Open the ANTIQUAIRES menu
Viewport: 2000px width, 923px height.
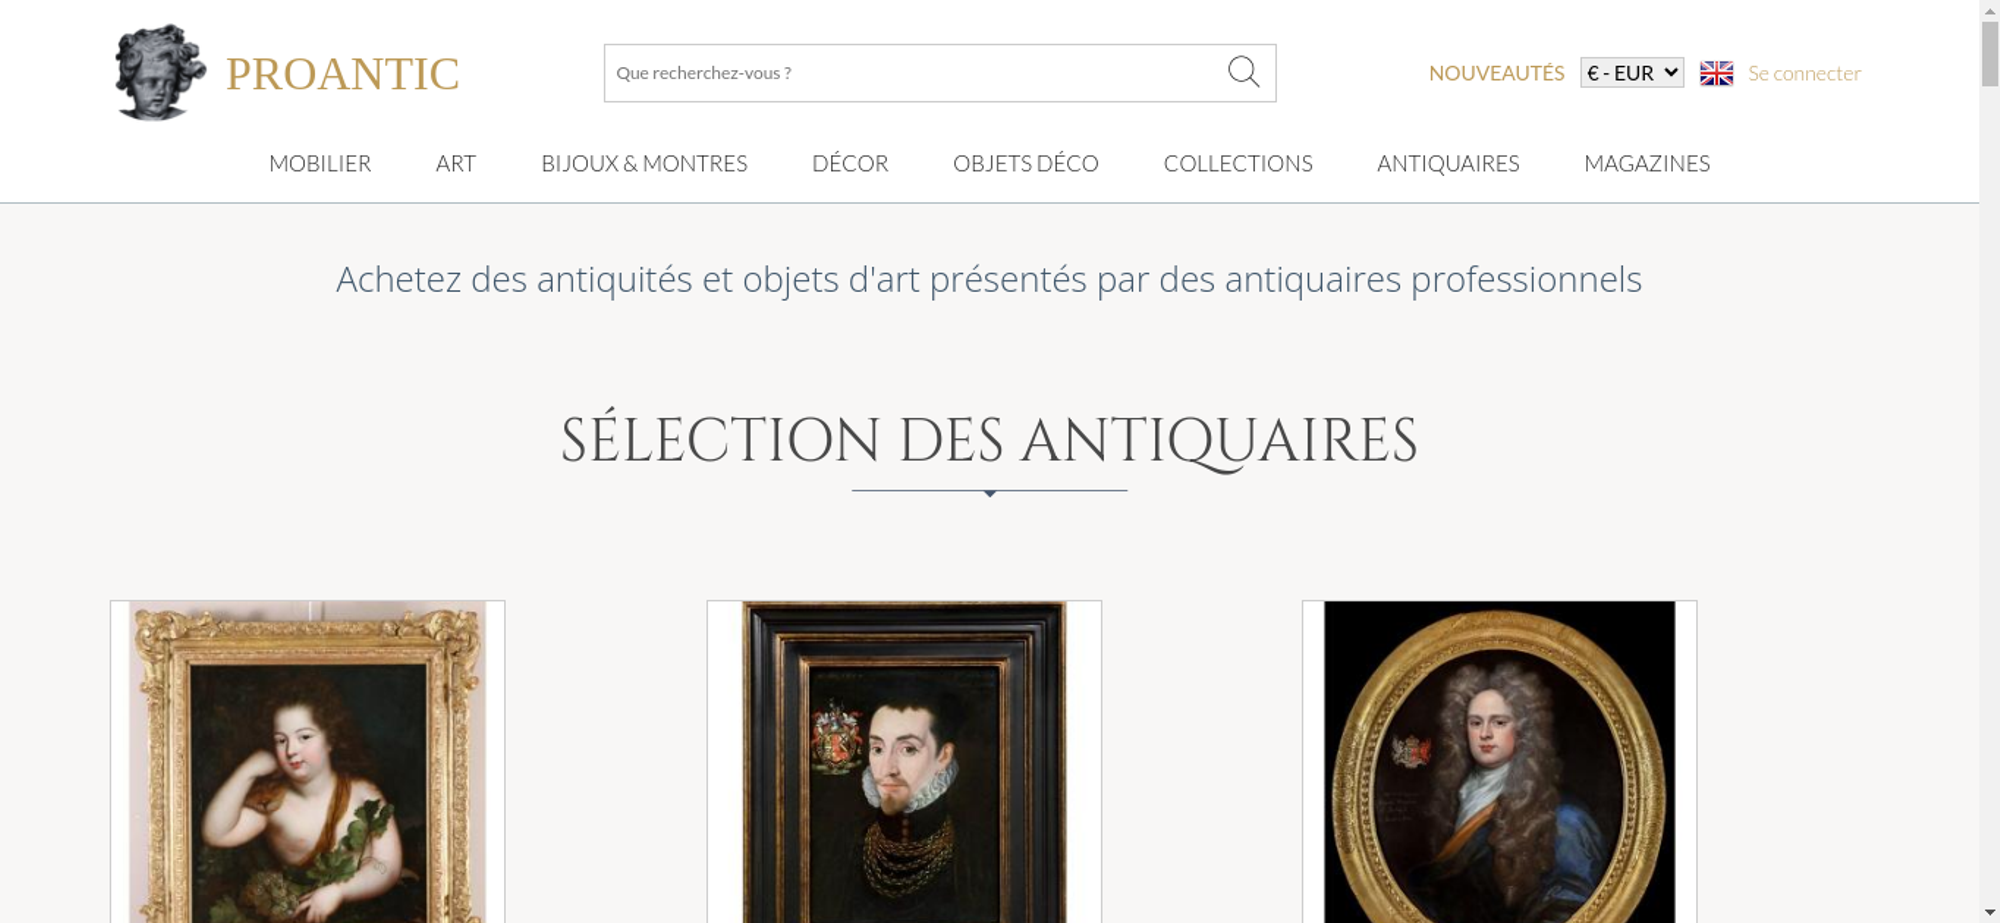click(1448, 163)
